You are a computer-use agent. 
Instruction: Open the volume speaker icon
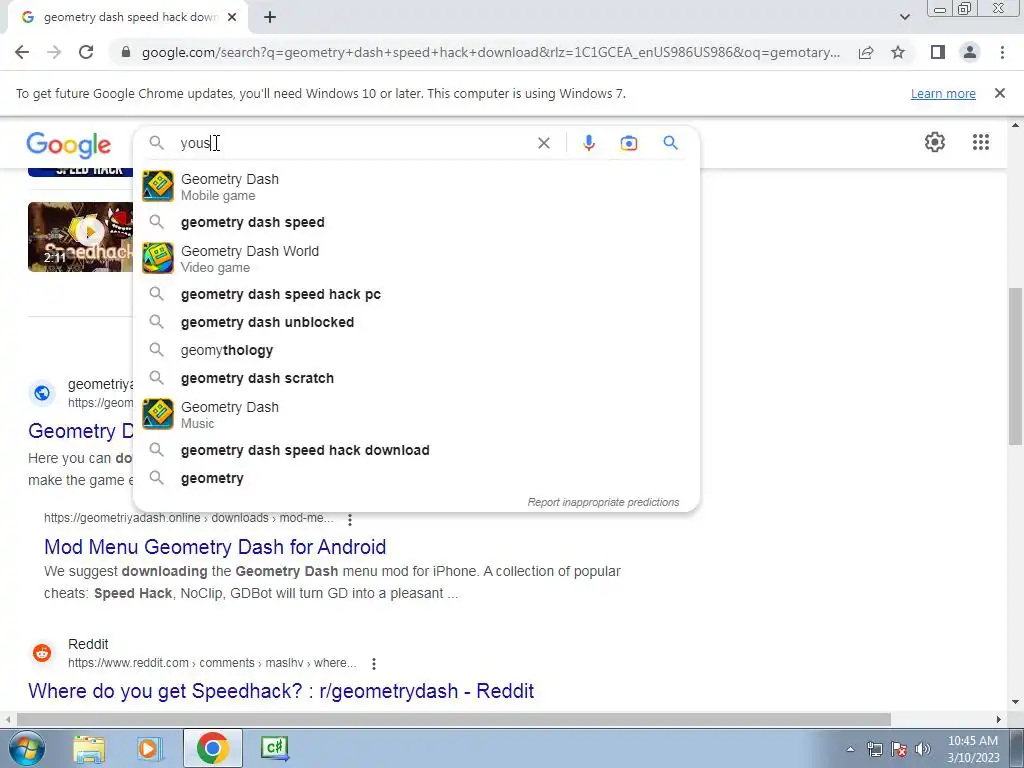click(x=923, y=749)
